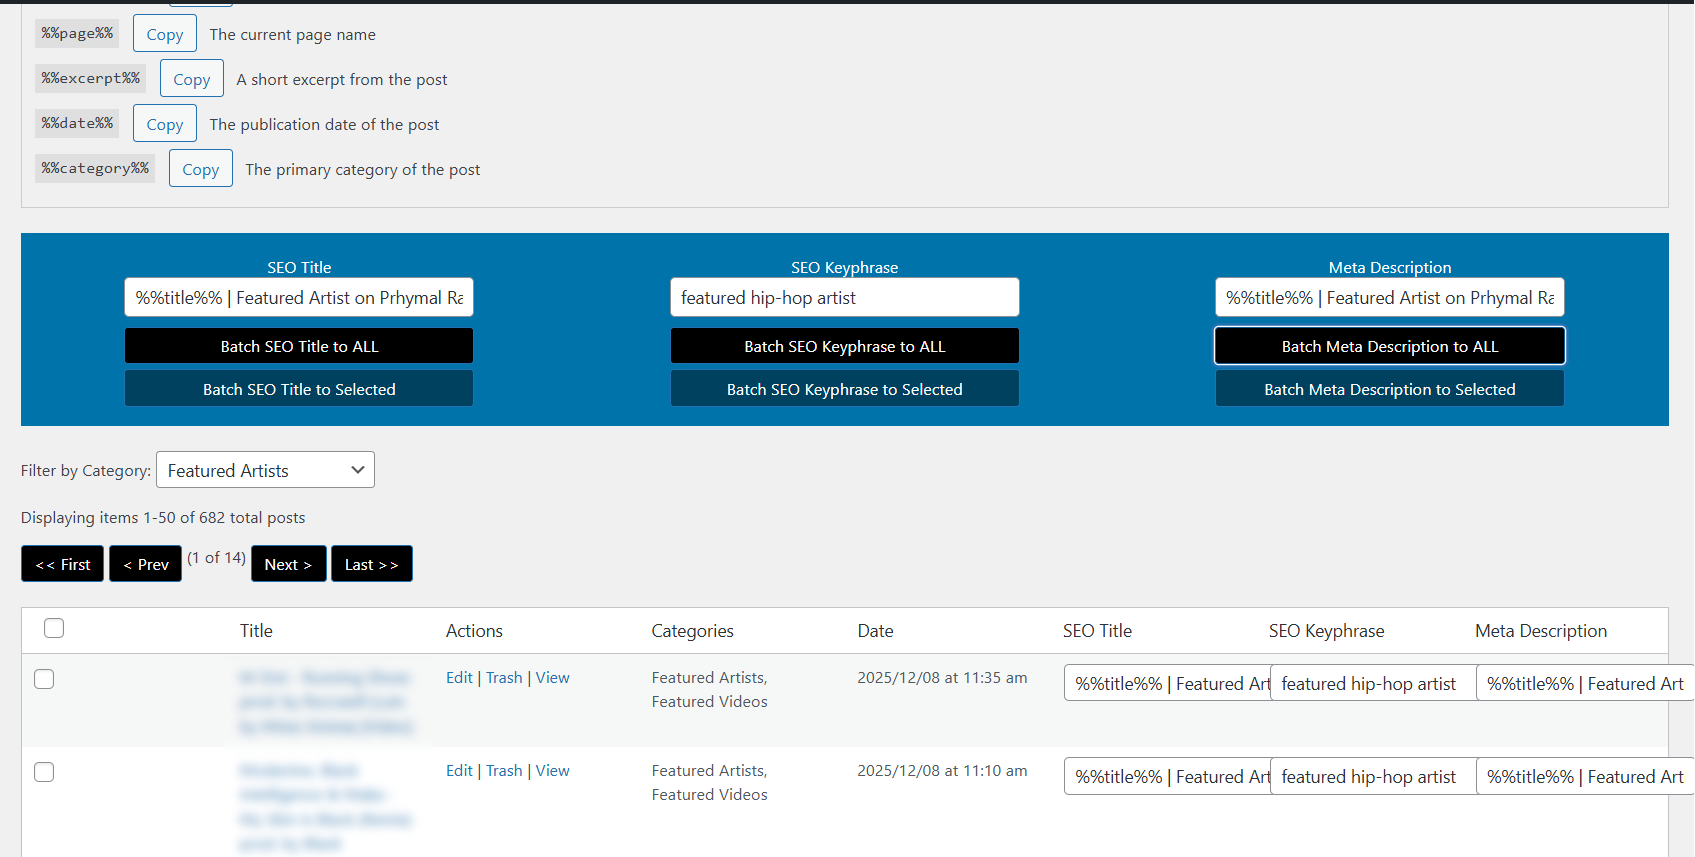This screenshot has height=857, width=1695.
Task: Click SEO Title field of 11:35 am post
Action: (x=1167, y=683)
